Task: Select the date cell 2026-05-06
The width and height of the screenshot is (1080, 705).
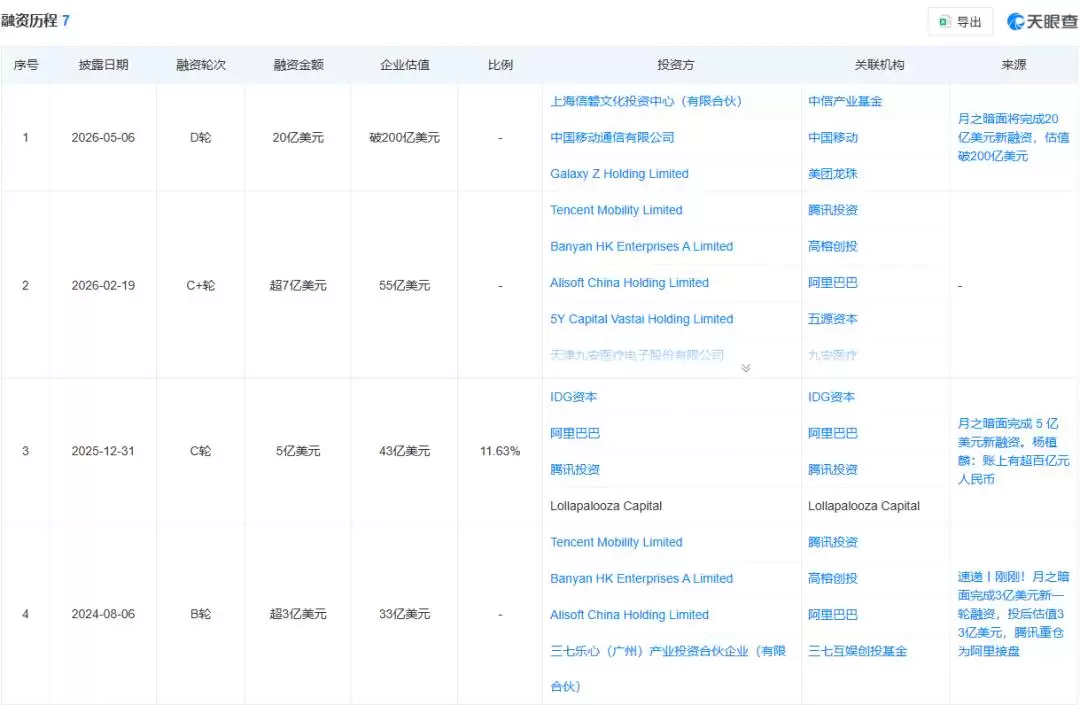Action: (x=103, y=138)
